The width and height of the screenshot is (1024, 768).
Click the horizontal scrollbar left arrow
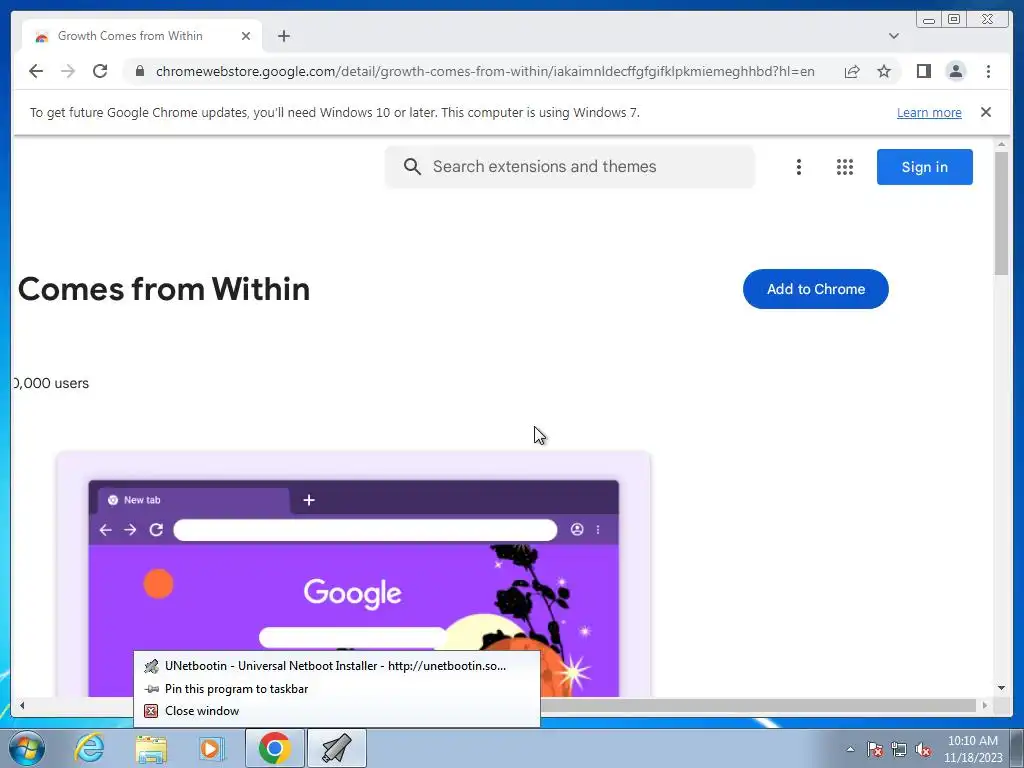[x=22, y=705]
